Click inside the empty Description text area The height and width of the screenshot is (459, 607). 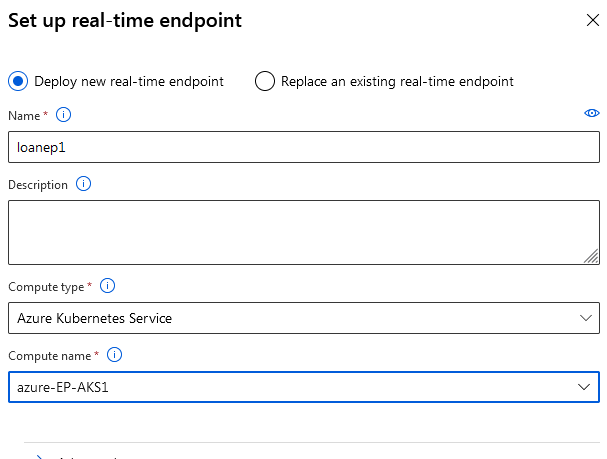coord(304,233)
